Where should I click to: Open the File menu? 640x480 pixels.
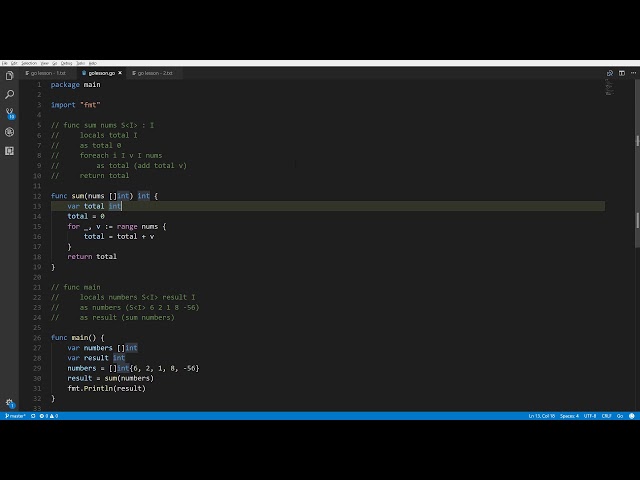[5, 63]
